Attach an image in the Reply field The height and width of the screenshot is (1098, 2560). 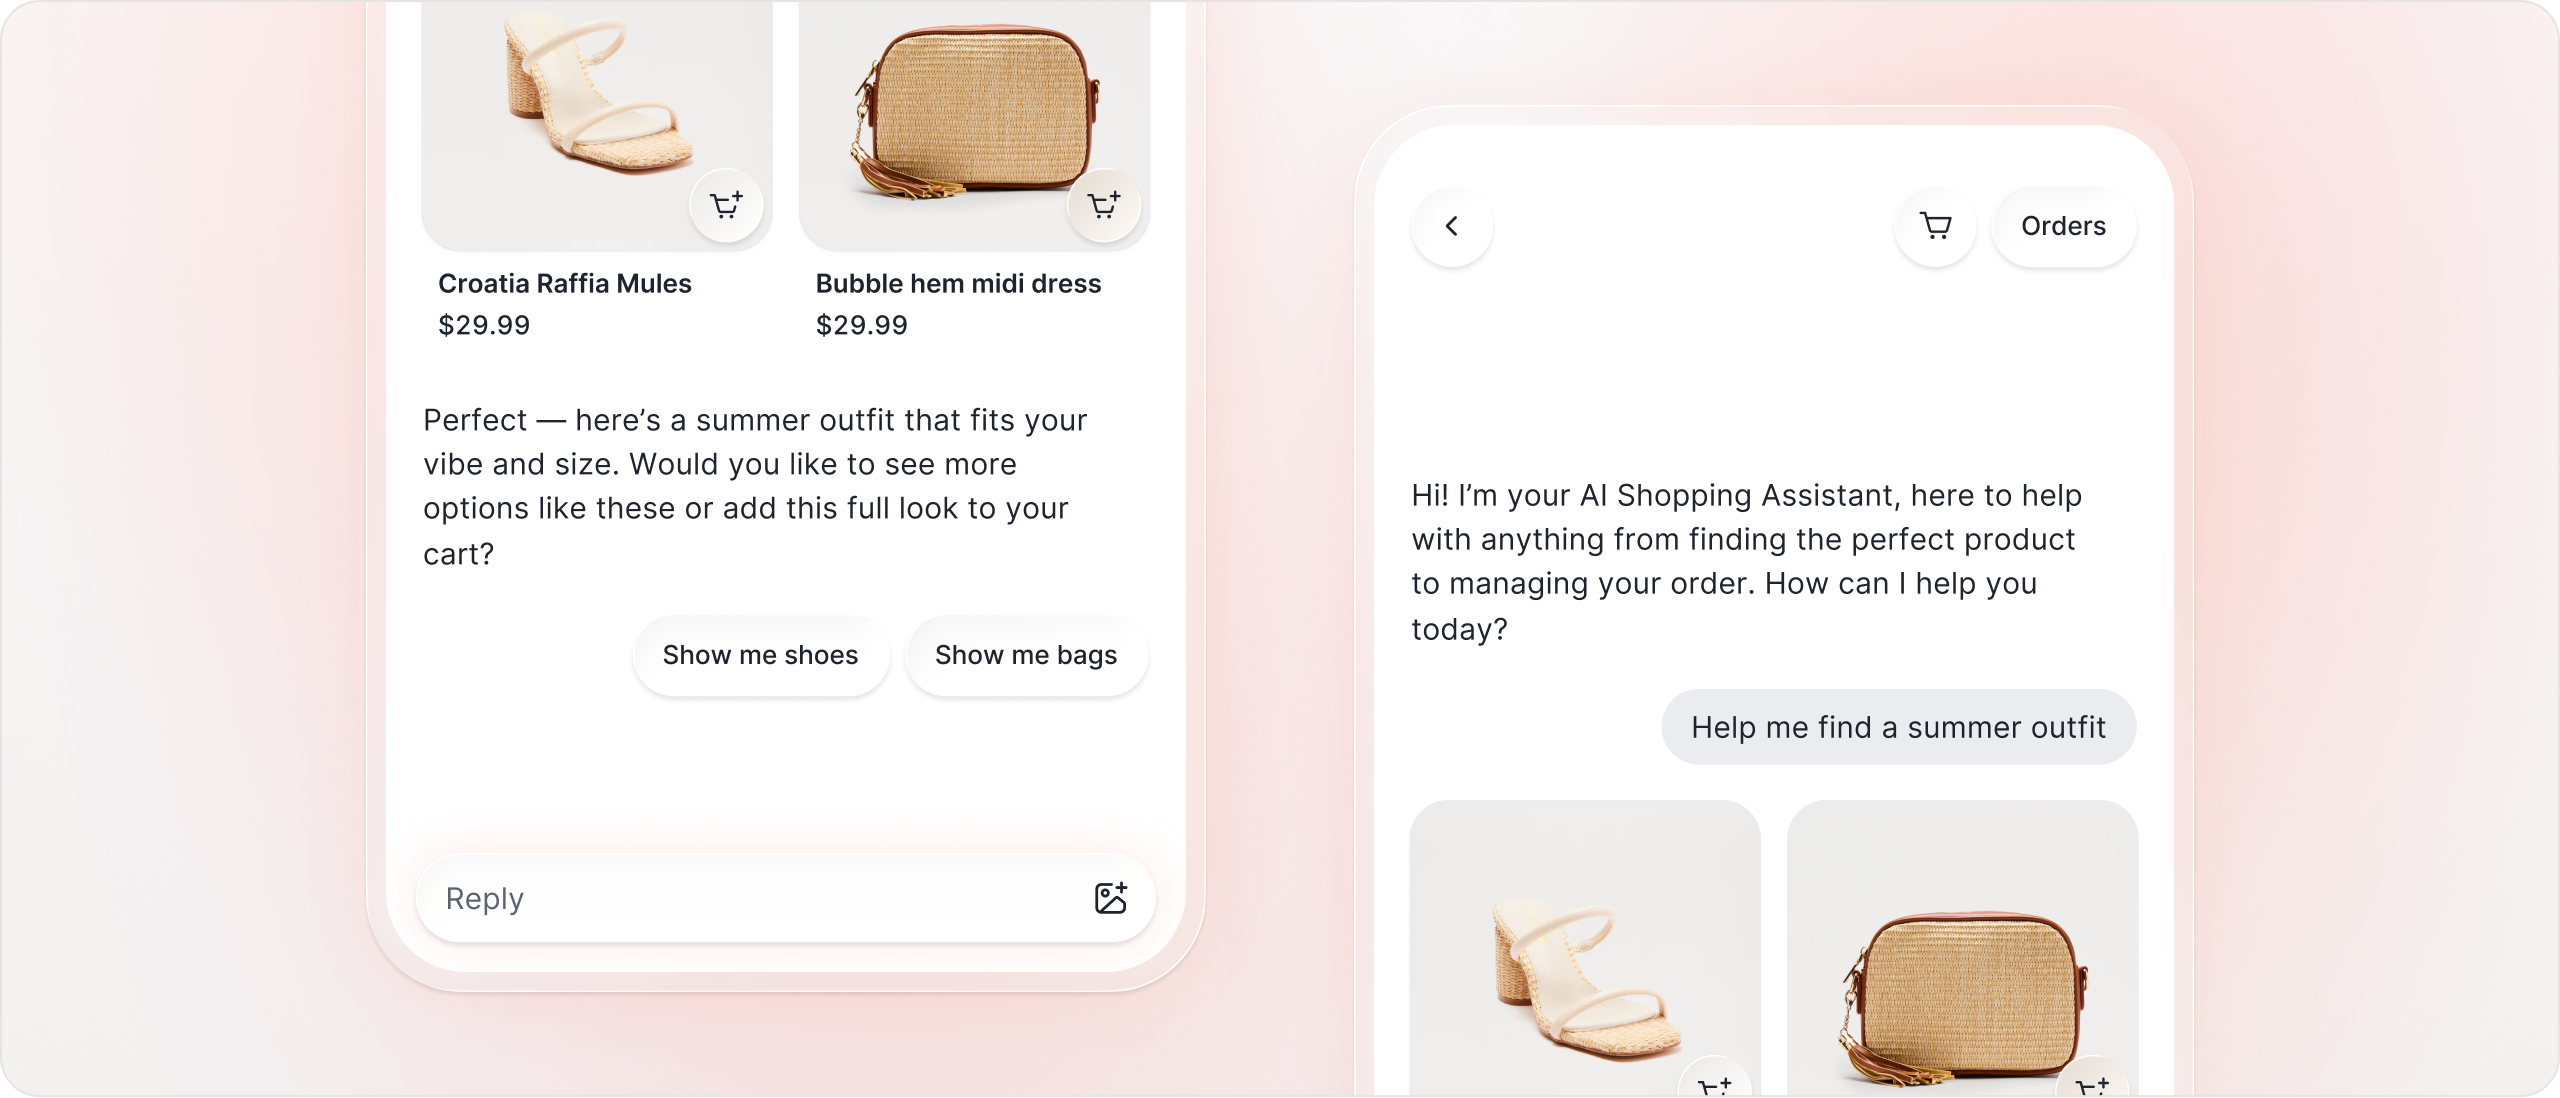tap(1110, 898)
